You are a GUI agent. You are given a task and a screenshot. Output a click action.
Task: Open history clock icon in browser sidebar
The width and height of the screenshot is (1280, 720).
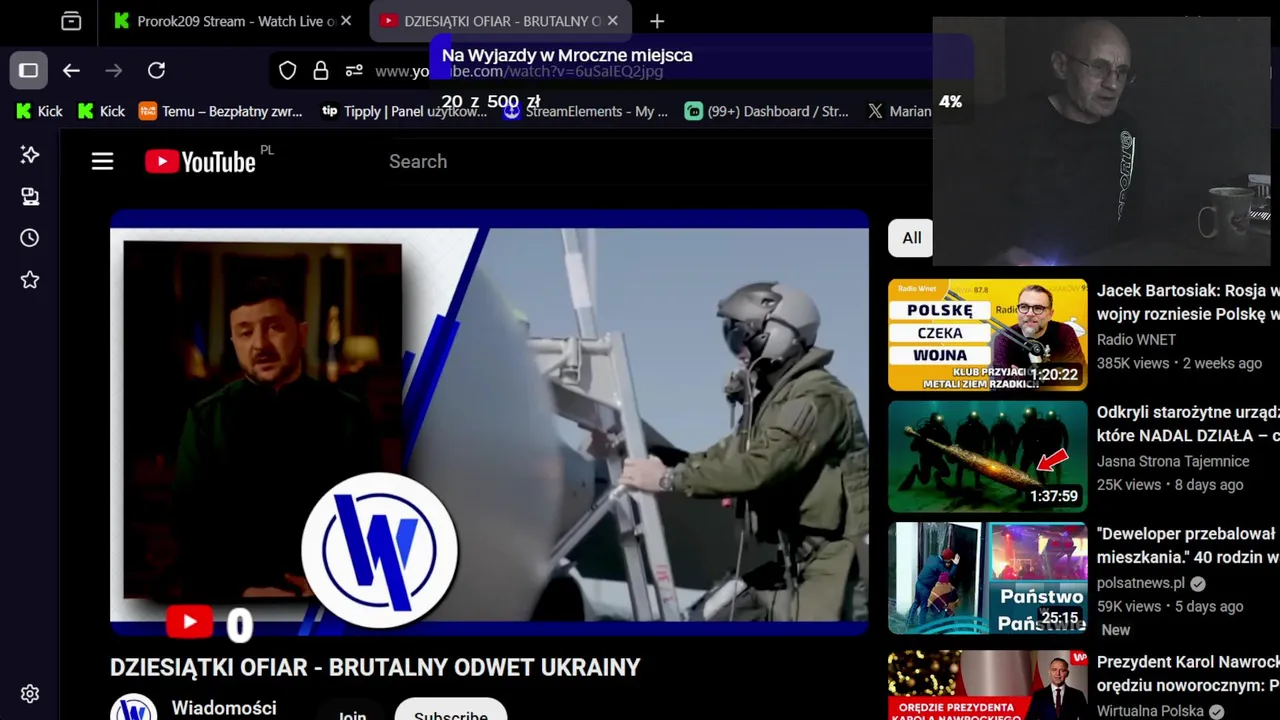[30, 238]
